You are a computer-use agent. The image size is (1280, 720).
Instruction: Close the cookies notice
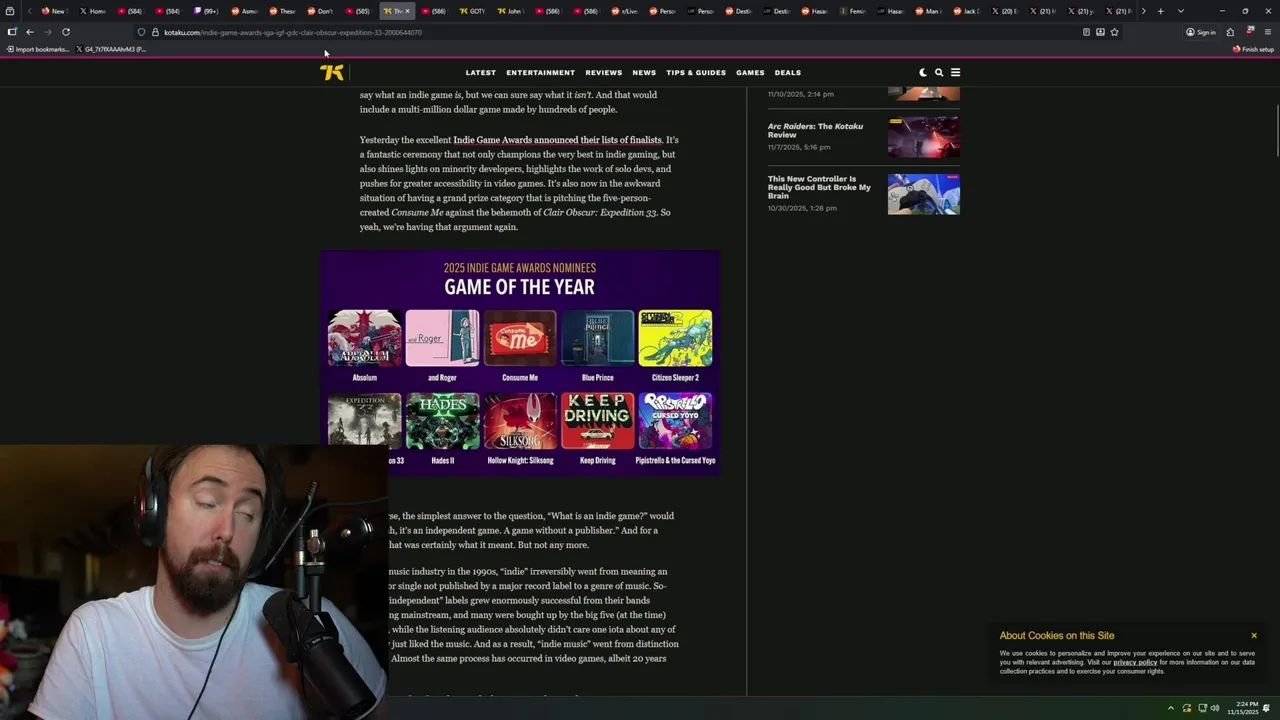coord(1254,635)
